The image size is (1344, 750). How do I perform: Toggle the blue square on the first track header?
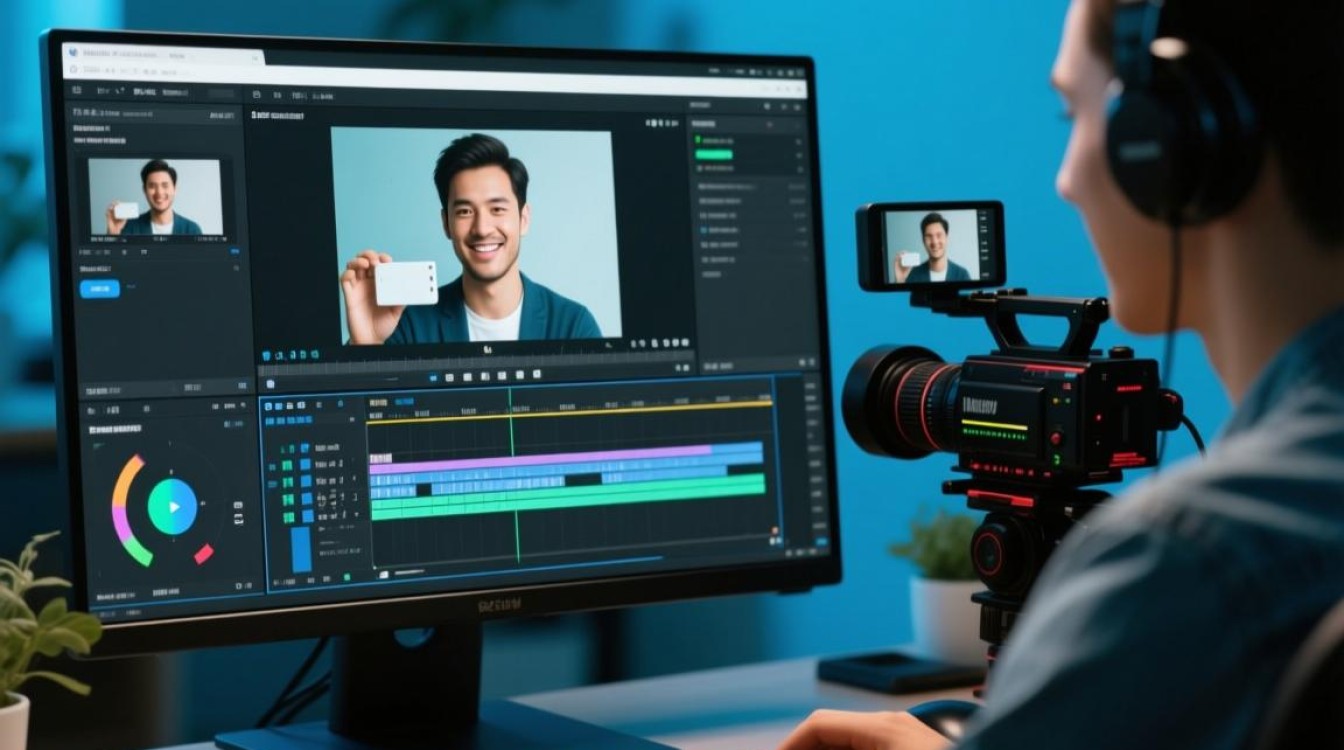point(305,447)
